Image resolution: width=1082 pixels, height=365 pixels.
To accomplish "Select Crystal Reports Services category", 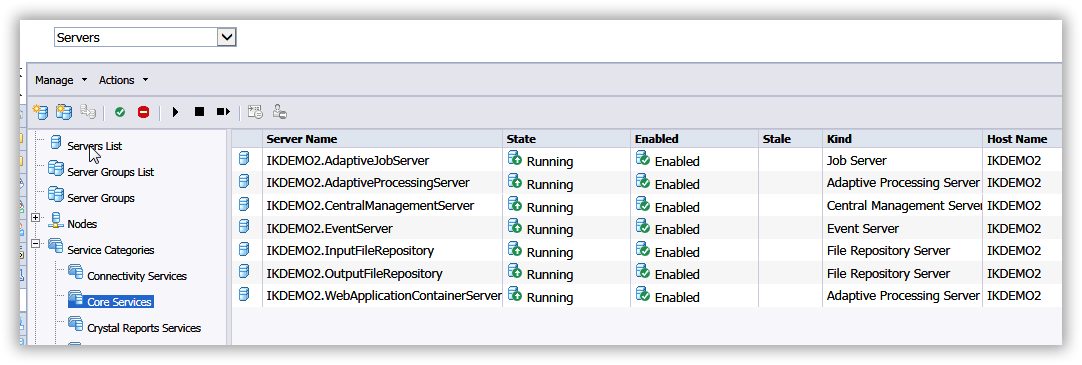I will [144, 328].
